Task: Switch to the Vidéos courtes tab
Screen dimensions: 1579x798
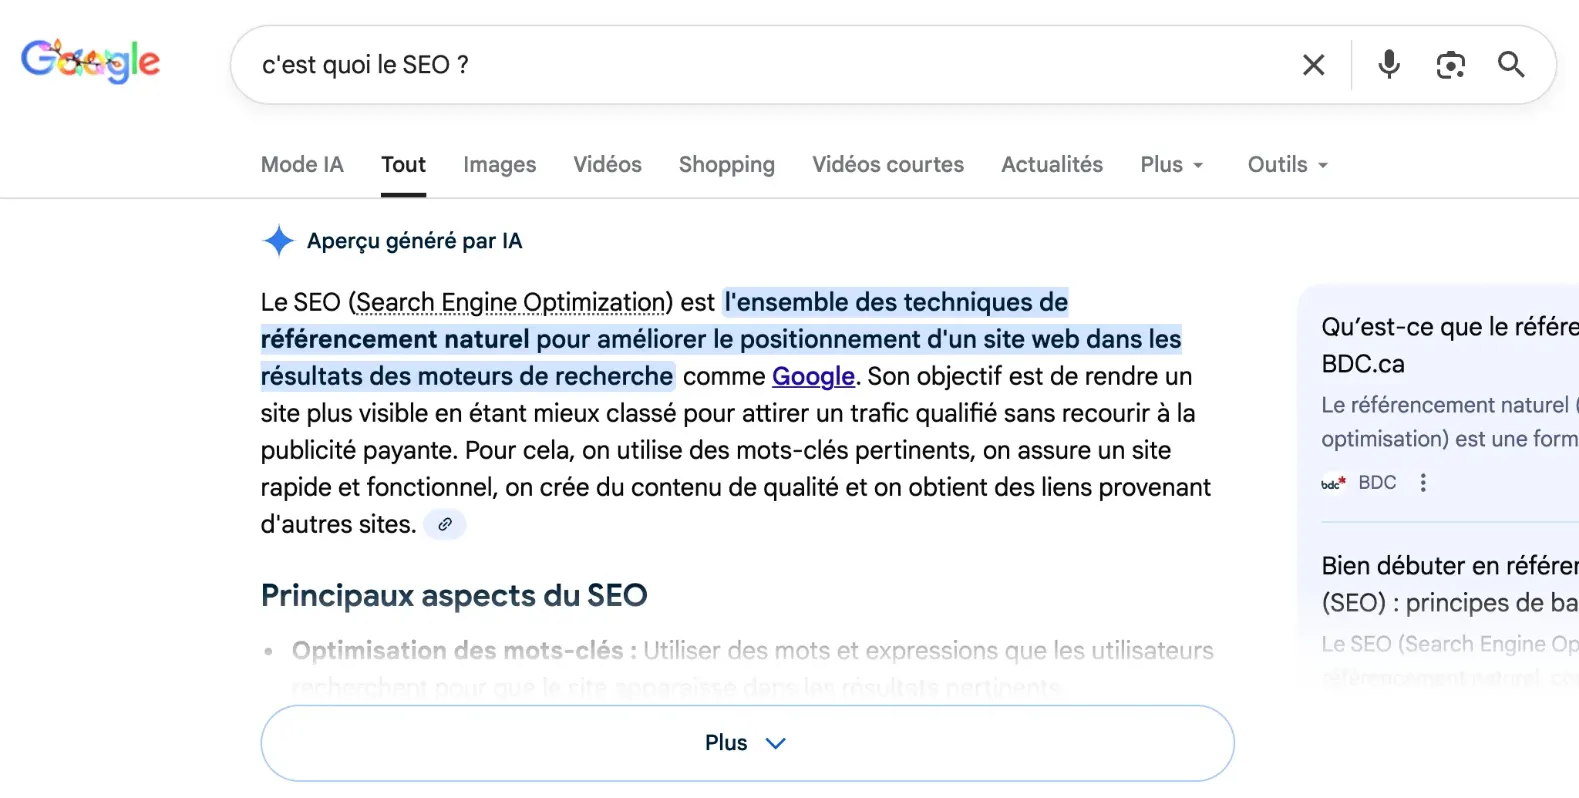Action: [x=888, y=165]
